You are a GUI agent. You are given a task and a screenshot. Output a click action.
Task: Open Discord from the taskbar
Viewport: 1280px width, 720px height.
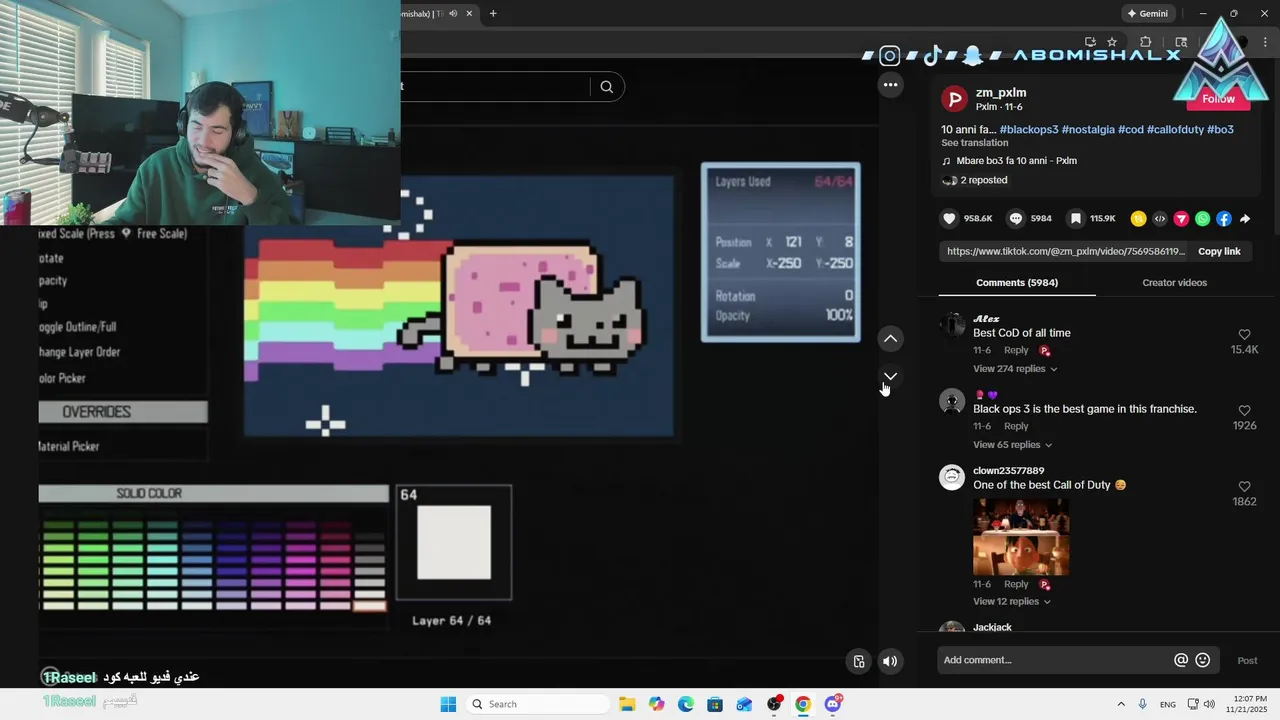(x=833, y=704)
